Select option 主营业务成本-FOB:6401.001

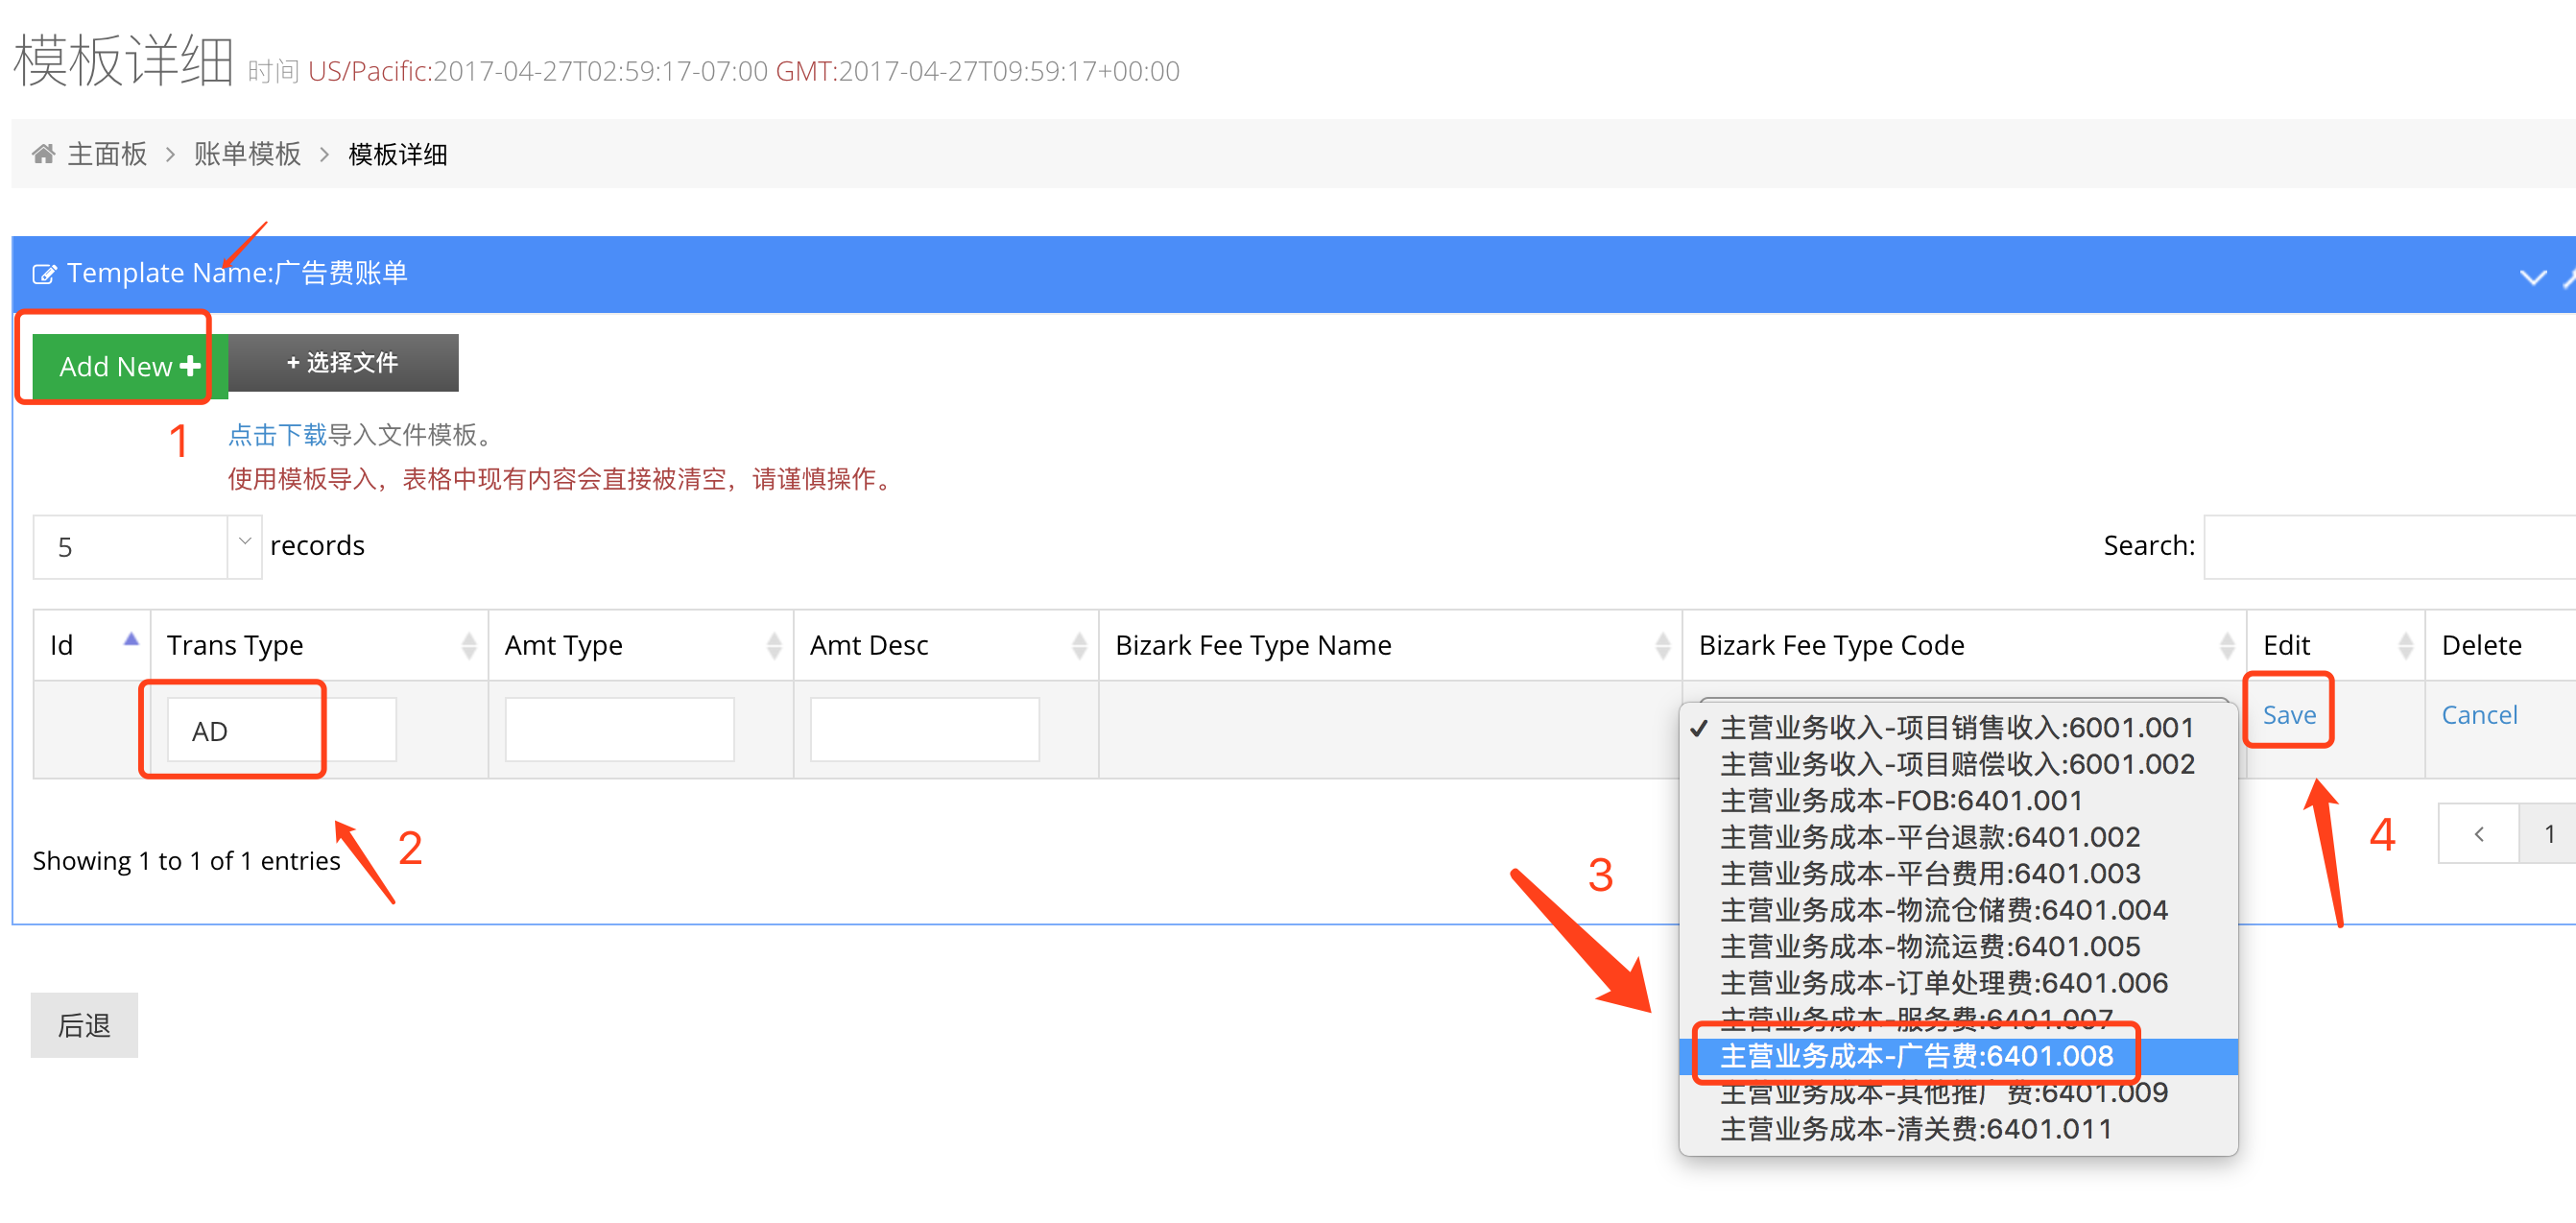pyautogui.click(x=1958, y=800)
